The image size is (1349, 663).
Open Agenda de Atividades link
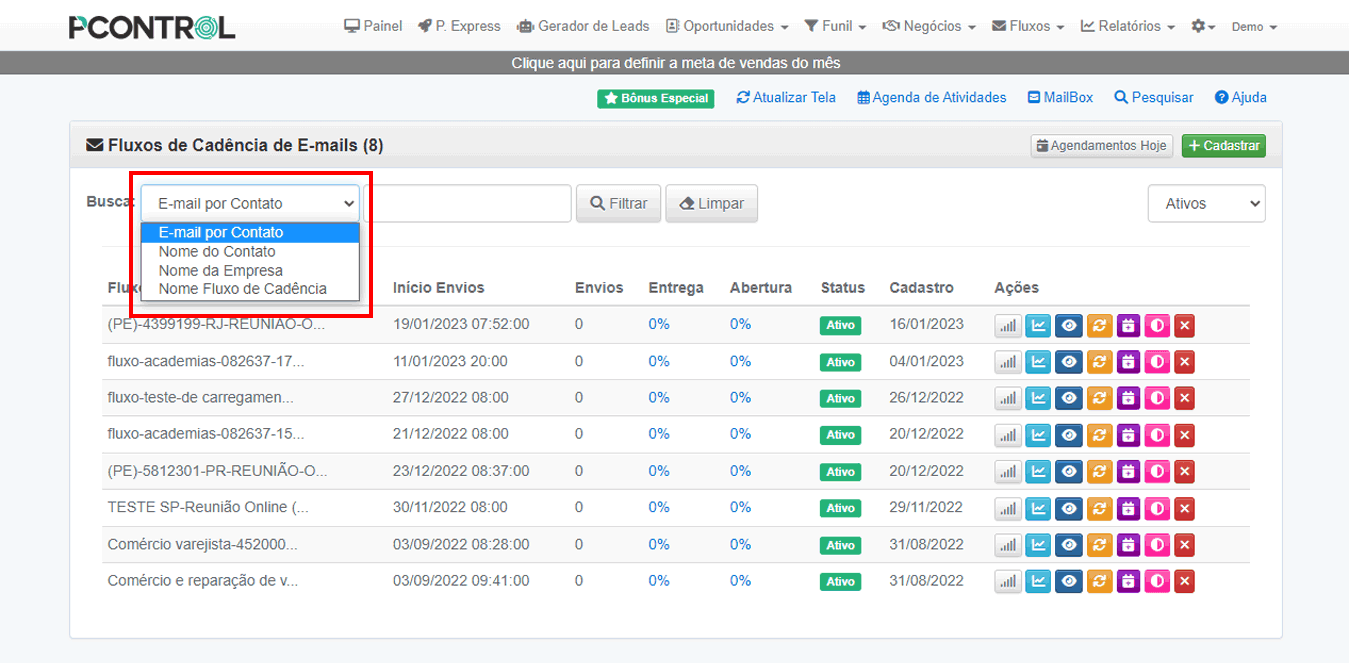(932, 98)
